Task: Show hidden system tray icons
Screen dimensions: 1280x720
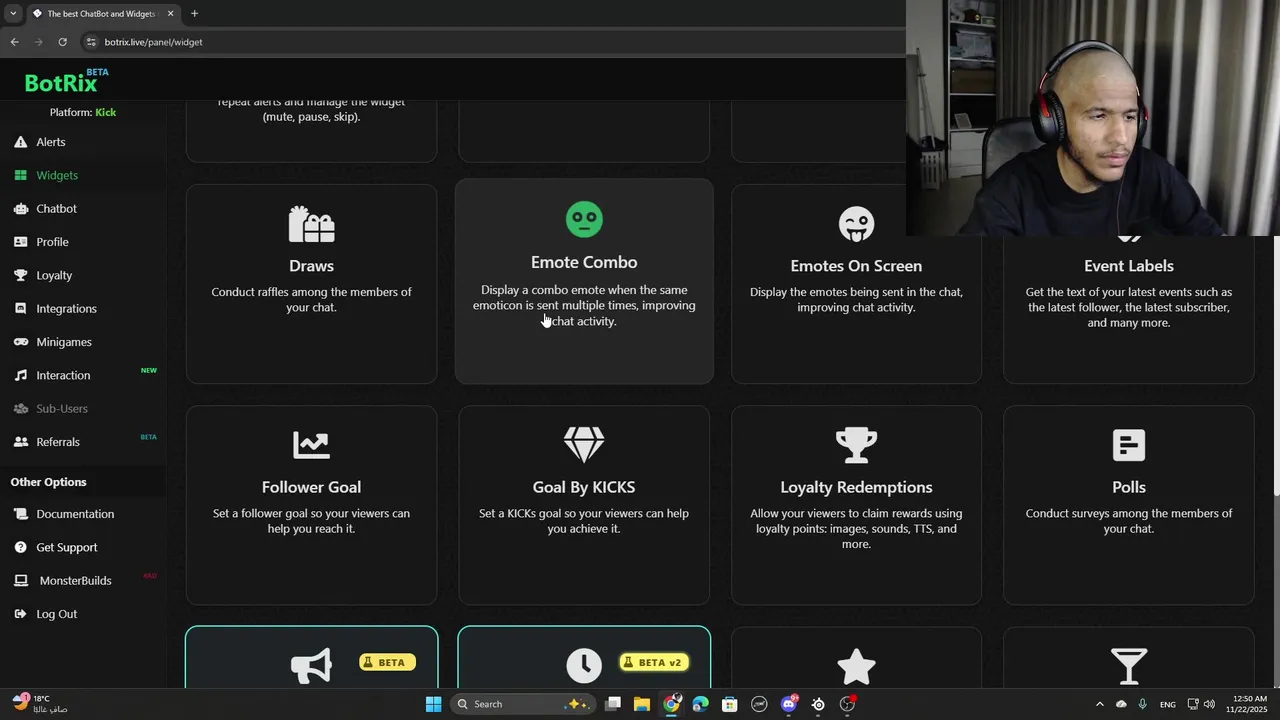Action: [x=1100, y=704]
